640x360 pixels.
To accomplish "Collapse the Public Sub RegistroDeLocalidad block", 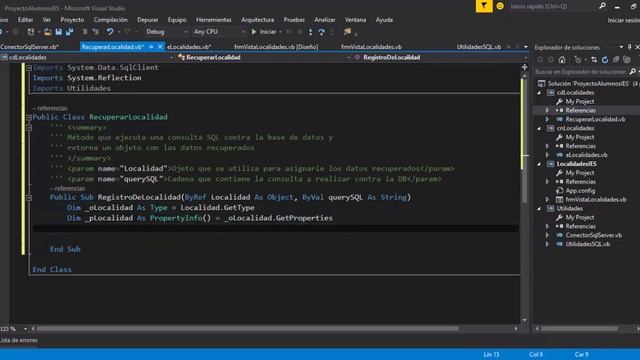I will tap(29, 198).
